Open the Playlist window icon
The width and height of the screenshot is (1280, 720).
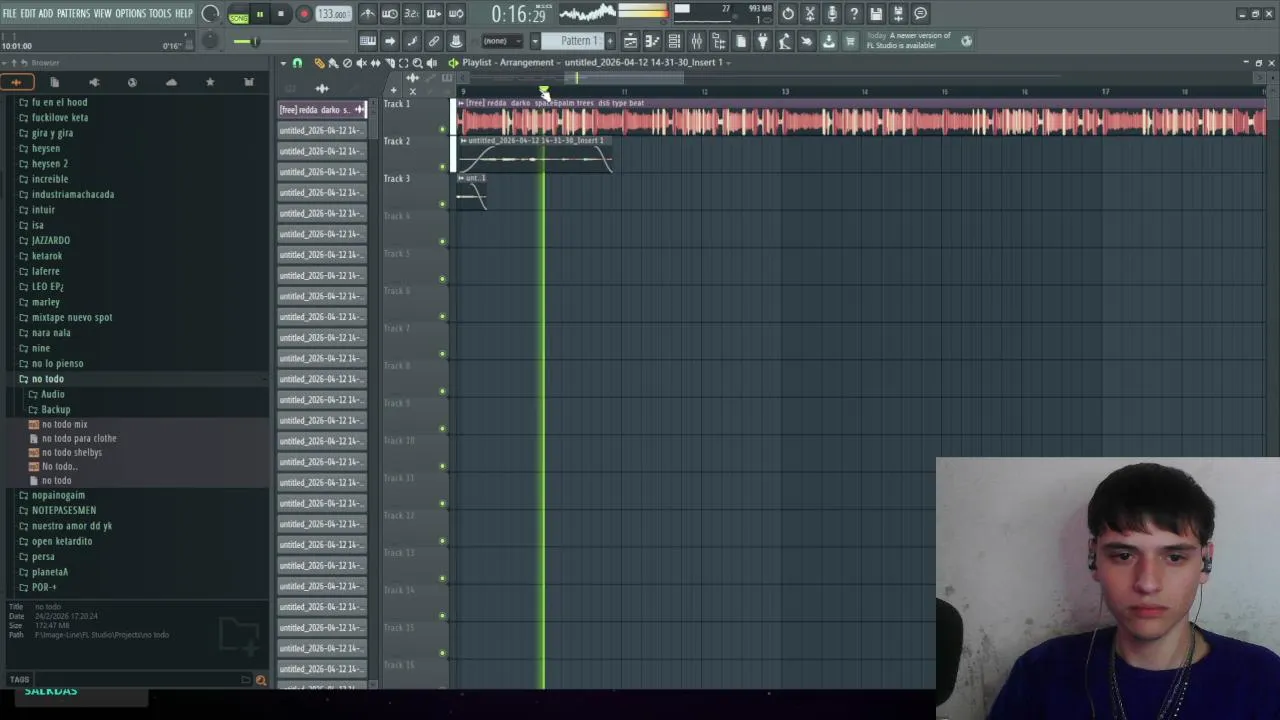[x=629, y=41]
